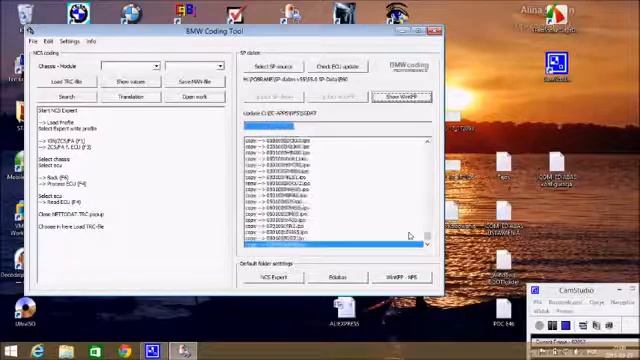Click scroll-down arrow of copy log list
The height and width of the screenshot is (360, 640).
[x=427, y=244]
